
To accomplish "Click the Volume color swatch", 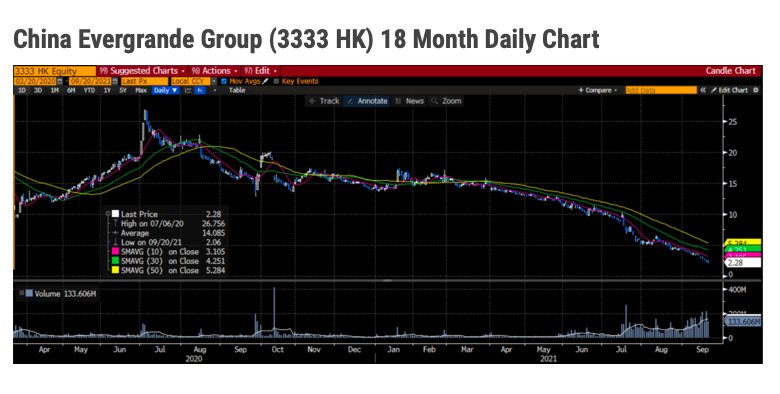I will 29,294.
